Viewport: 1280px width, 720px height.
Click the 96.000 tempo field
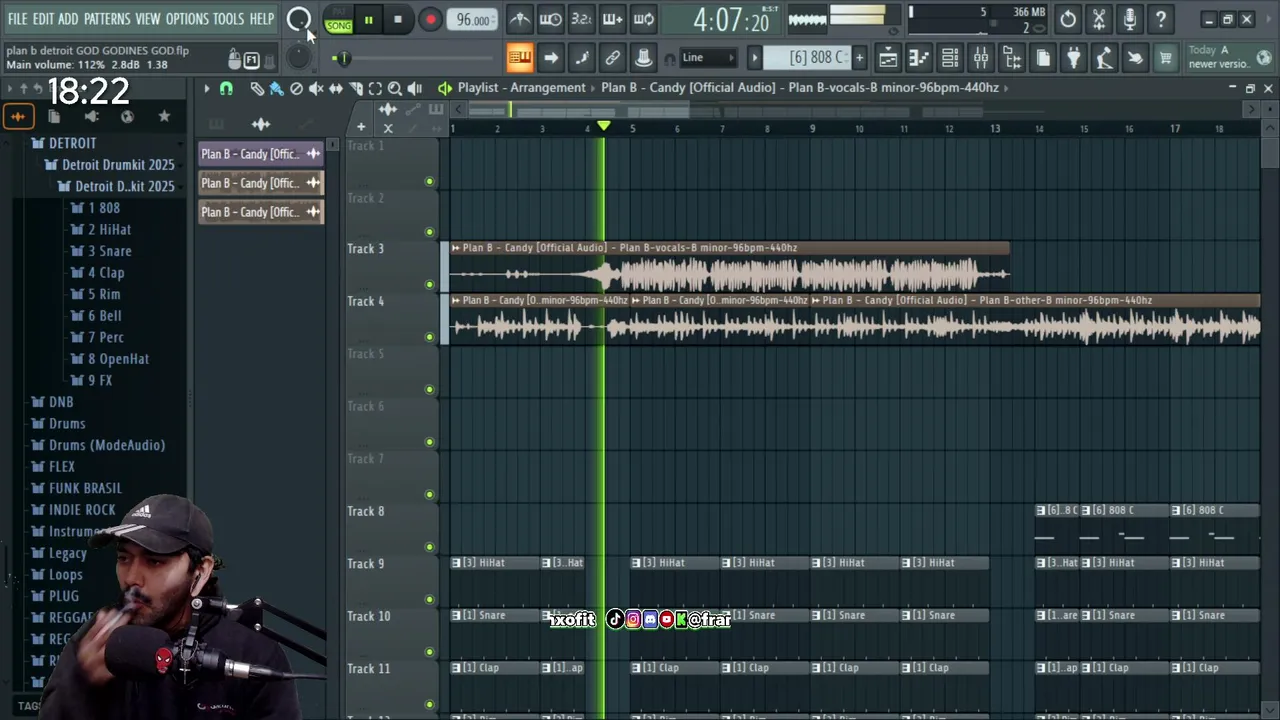[472, 20]
